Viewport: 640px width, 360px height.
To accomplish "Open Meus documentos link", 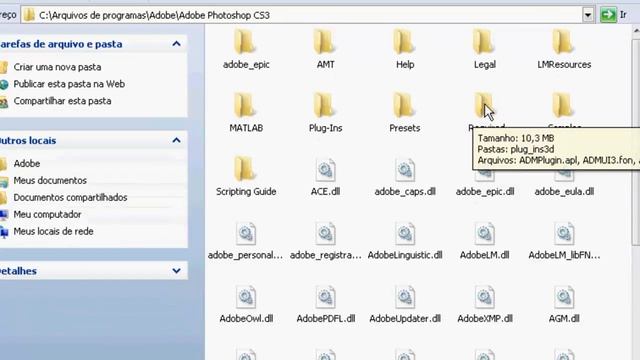I will pyautogui.click(x=50, y=180).
